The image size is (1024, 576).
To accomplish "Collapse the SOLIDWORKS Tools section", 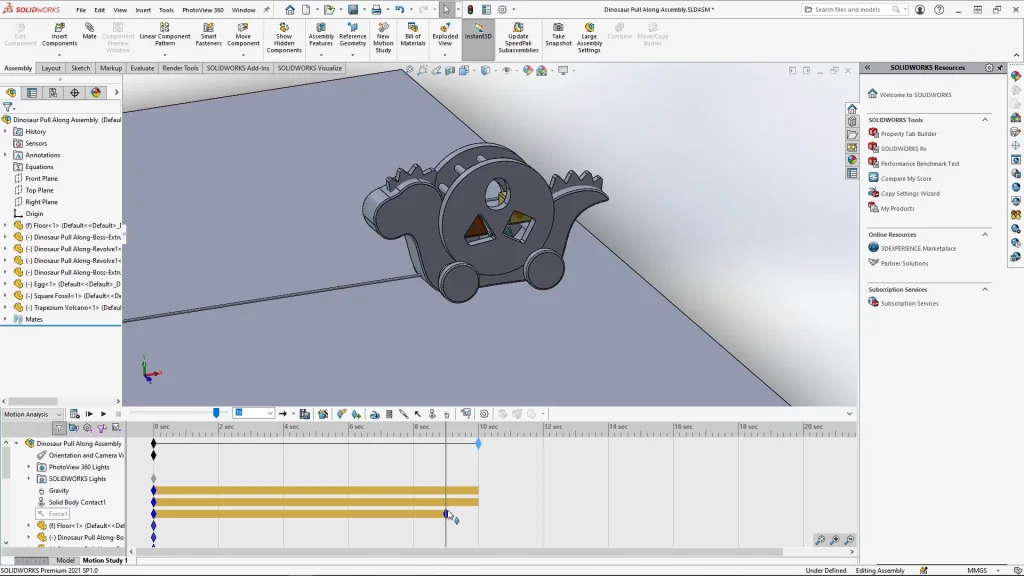I will point(984,119).
